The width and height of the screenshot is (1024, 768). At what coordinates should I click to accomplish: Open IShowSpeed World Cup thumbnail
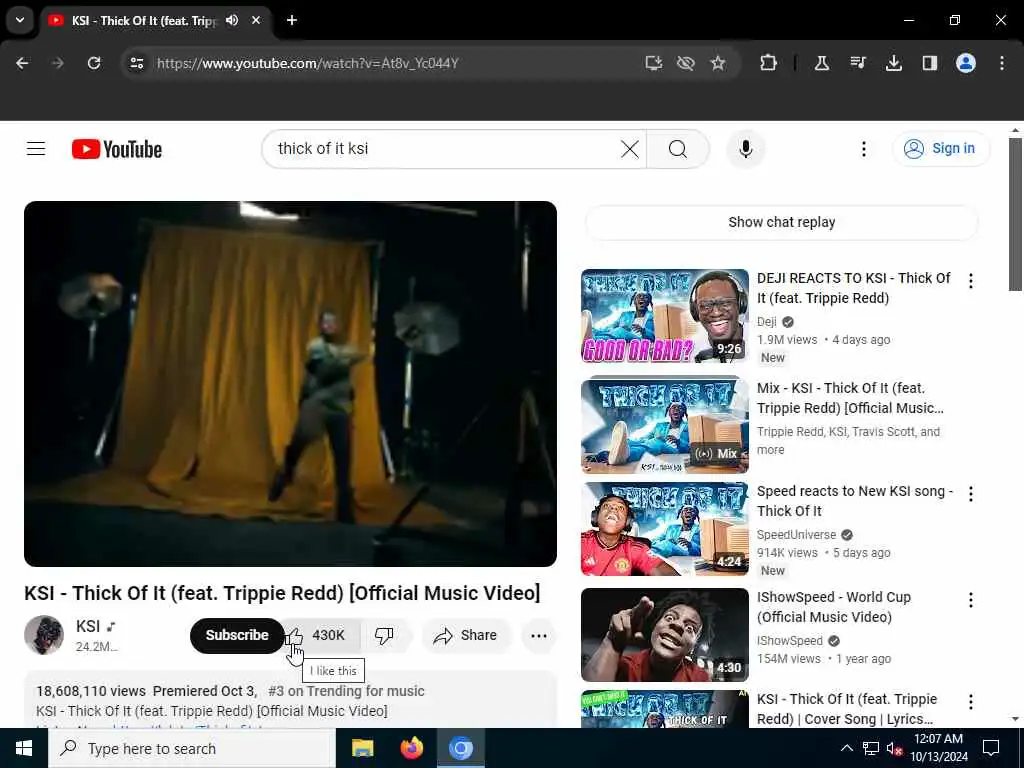click(x=665, y=635)
